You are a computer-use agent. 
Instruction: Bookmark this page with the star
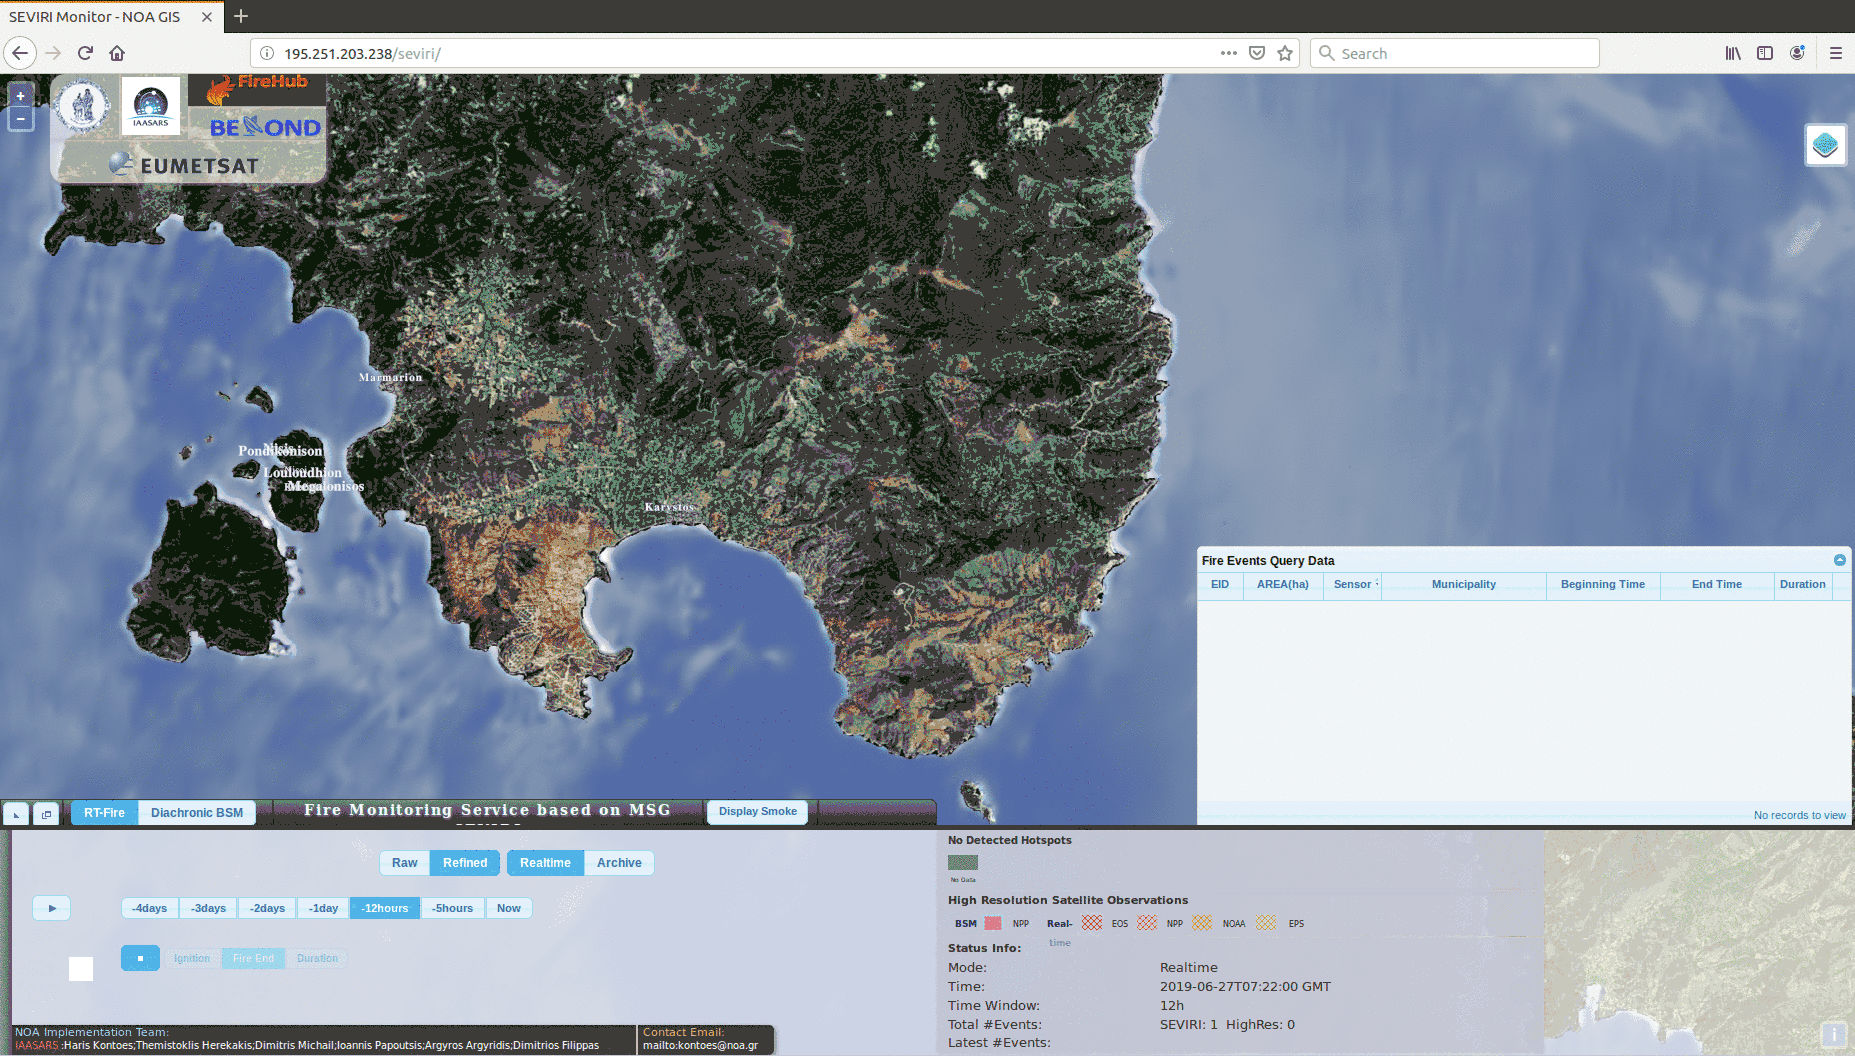pos(1285,53)
